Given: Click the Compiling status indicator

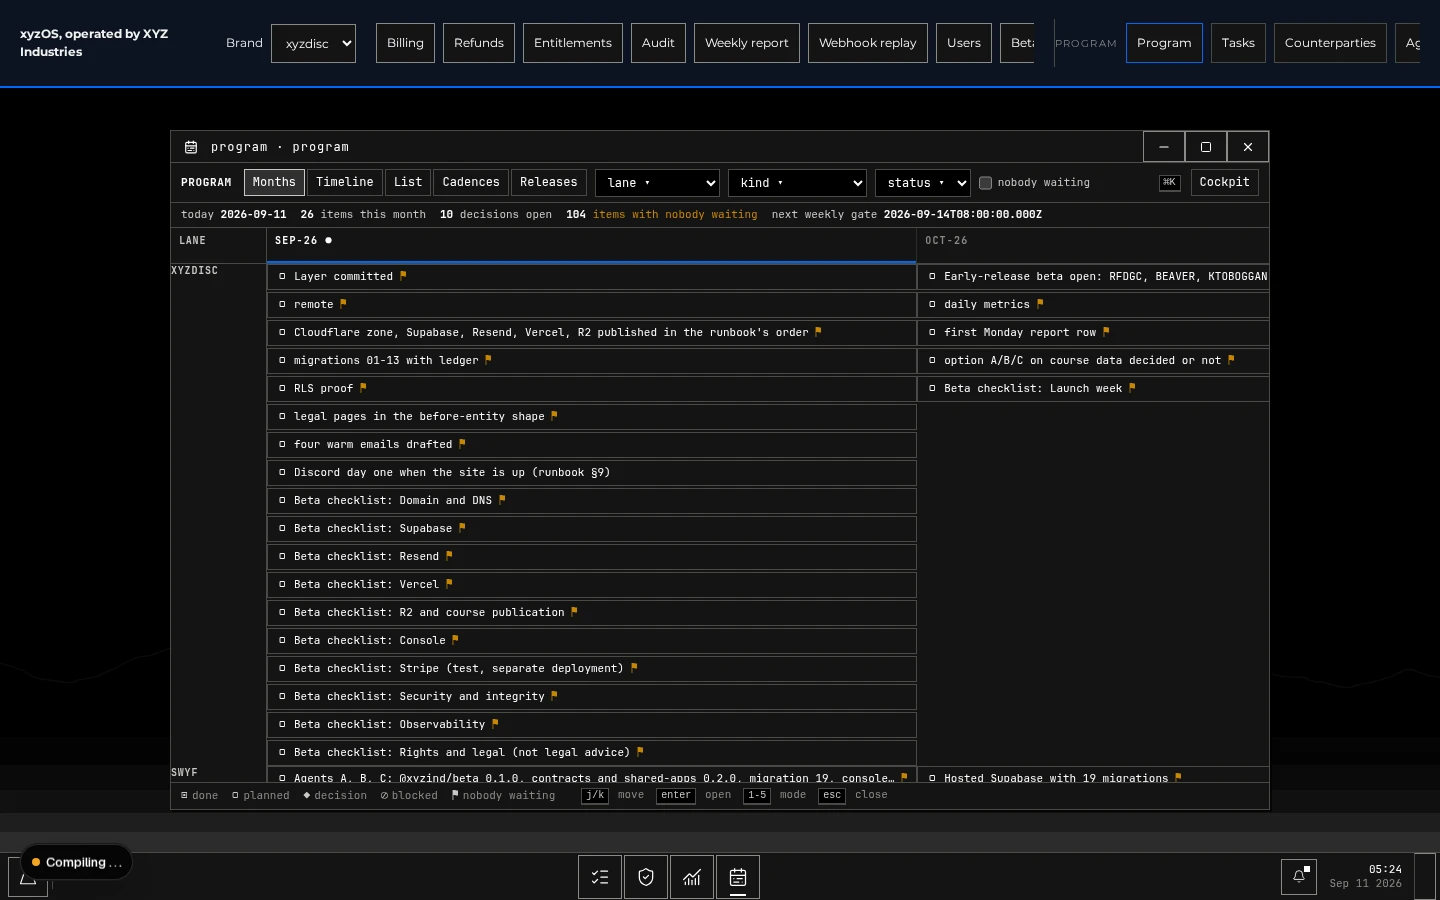Looking at the screenshot, I should [x=76, y=862].
